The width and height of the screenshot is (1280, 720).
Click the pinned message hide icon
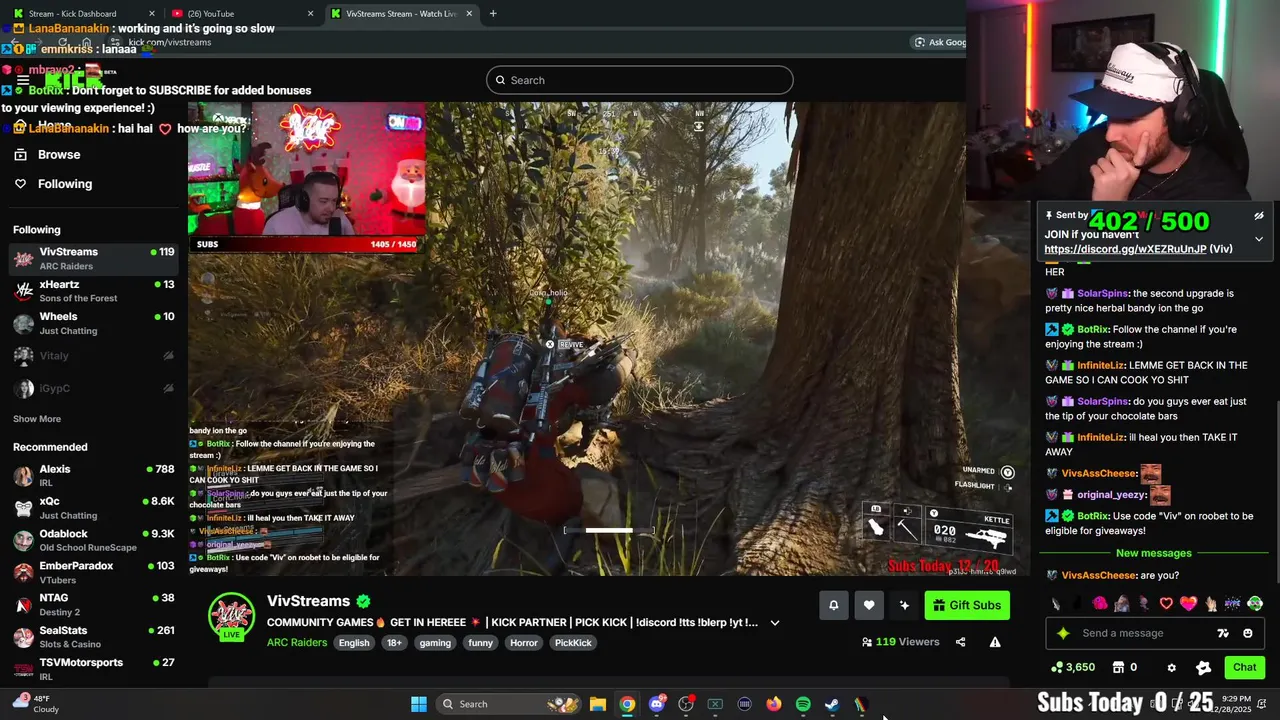point(1259,216)
